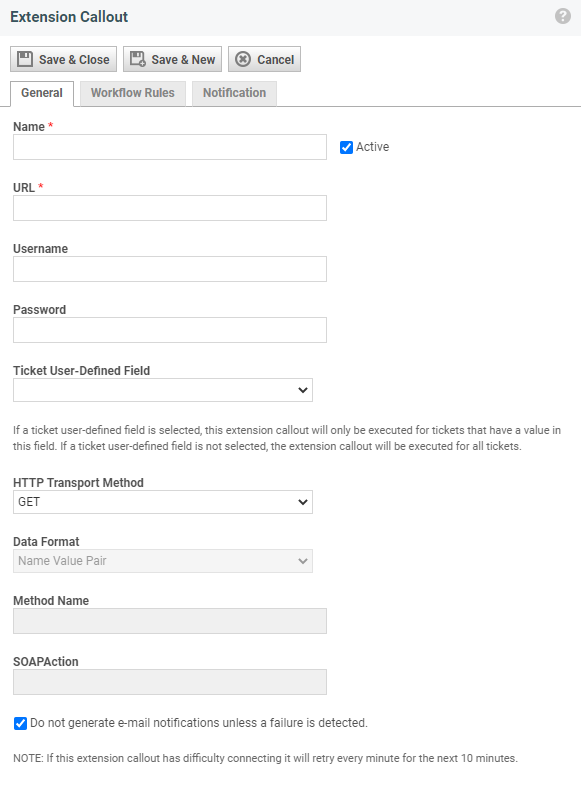Click the Save & New disk icon
Viewport: 581px width, 789px height.
[x=137, y=59]
